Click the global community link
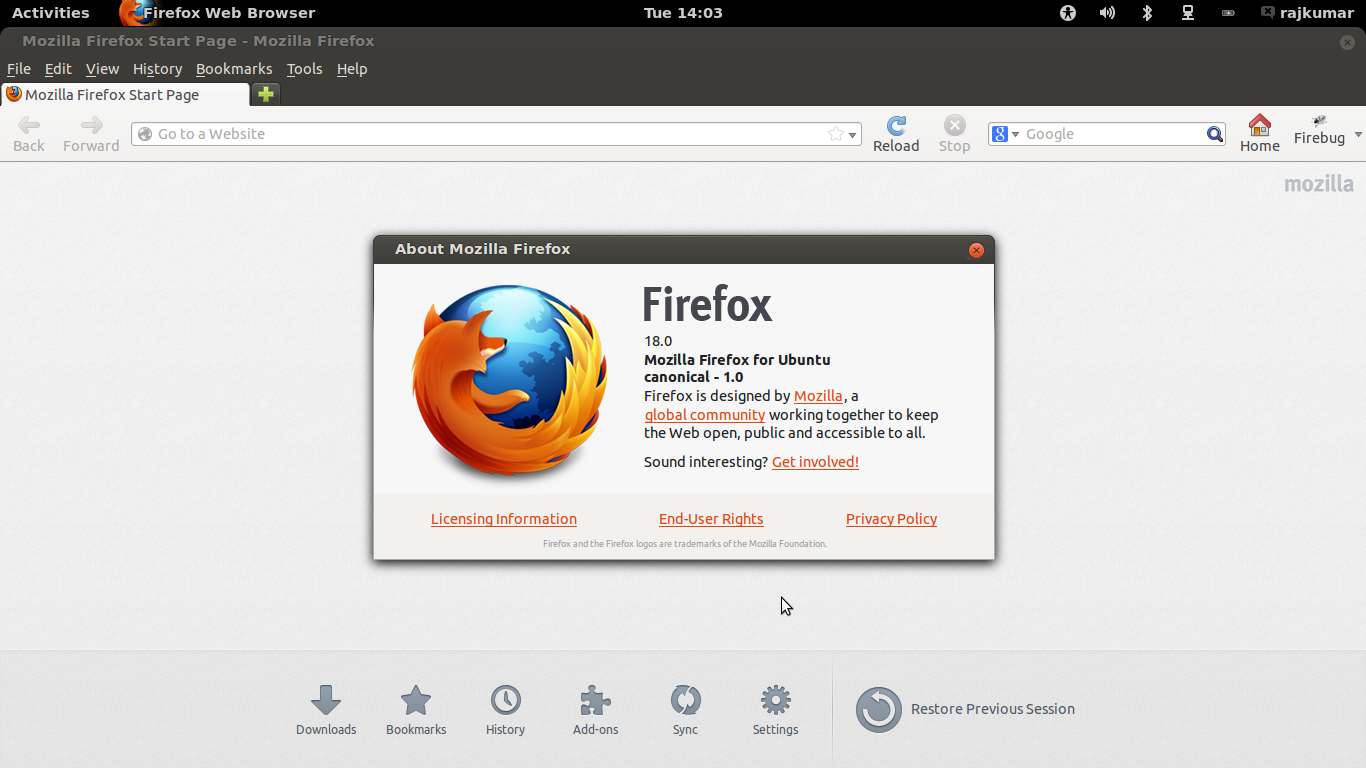The image size is (1366, 768). click(705, 414)
